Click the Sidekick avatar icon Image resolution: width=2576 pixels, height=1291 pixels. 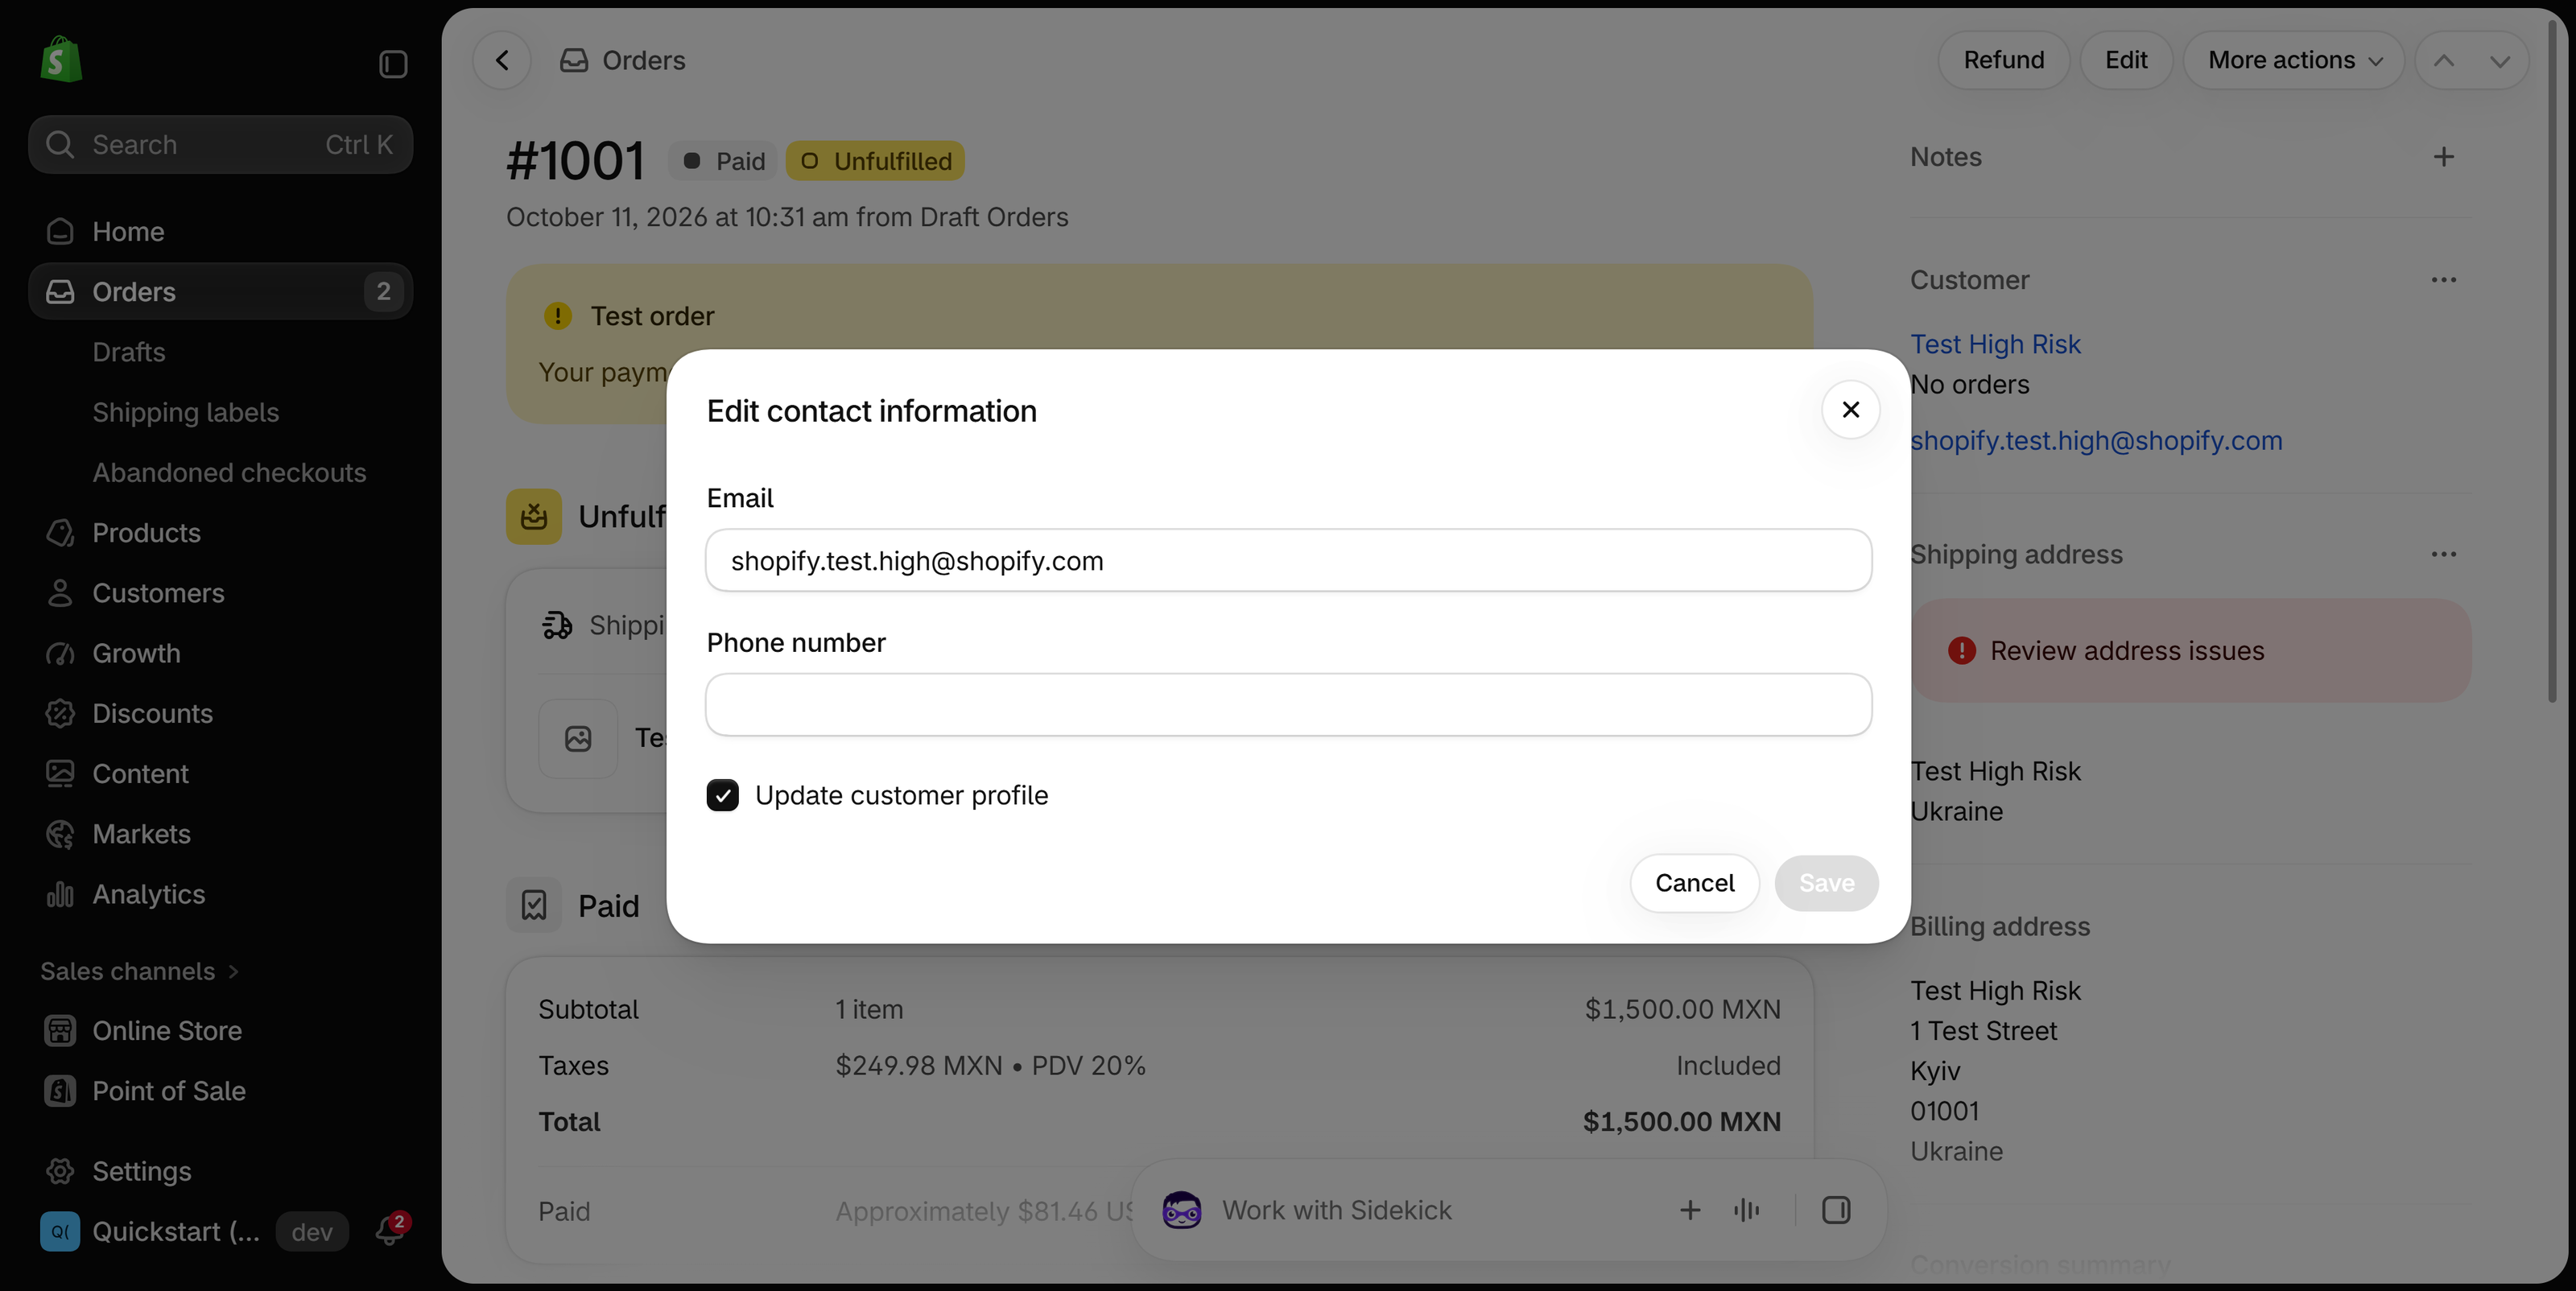[x=1182, y=1210]
